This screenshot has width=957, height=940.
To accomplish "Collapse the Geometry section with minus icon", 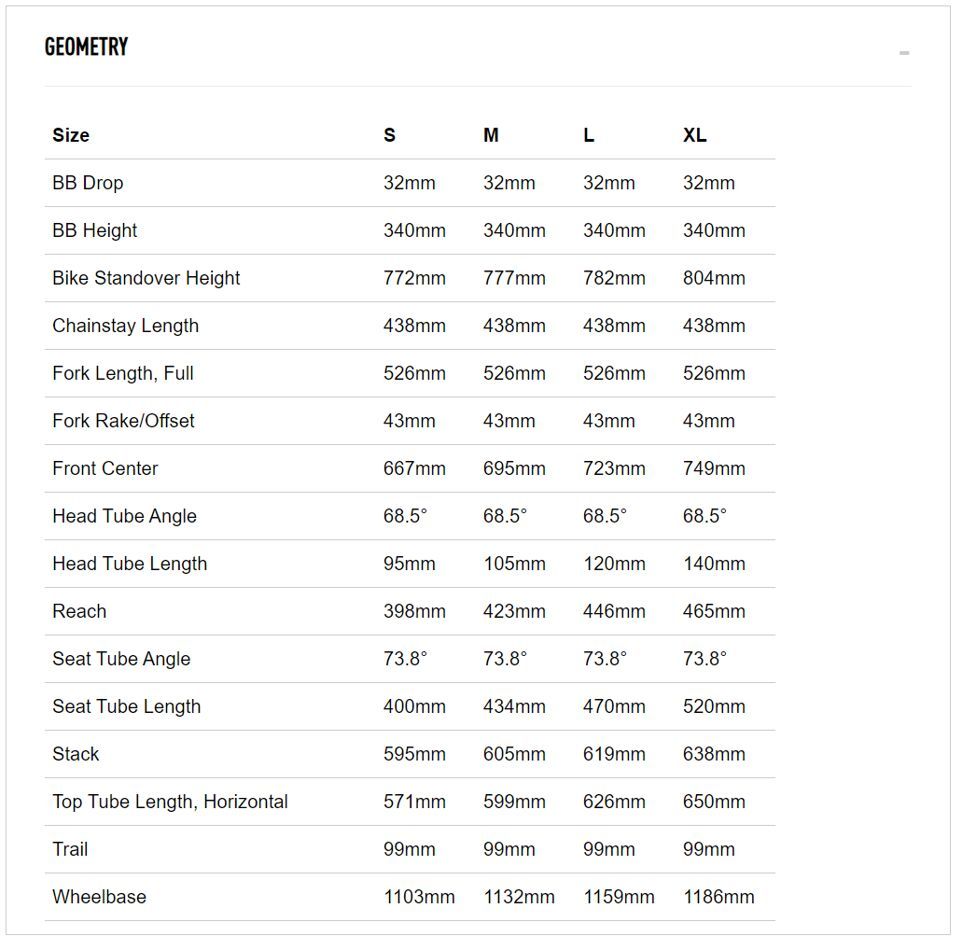I will pyautogui.click(x=904, y=53).
